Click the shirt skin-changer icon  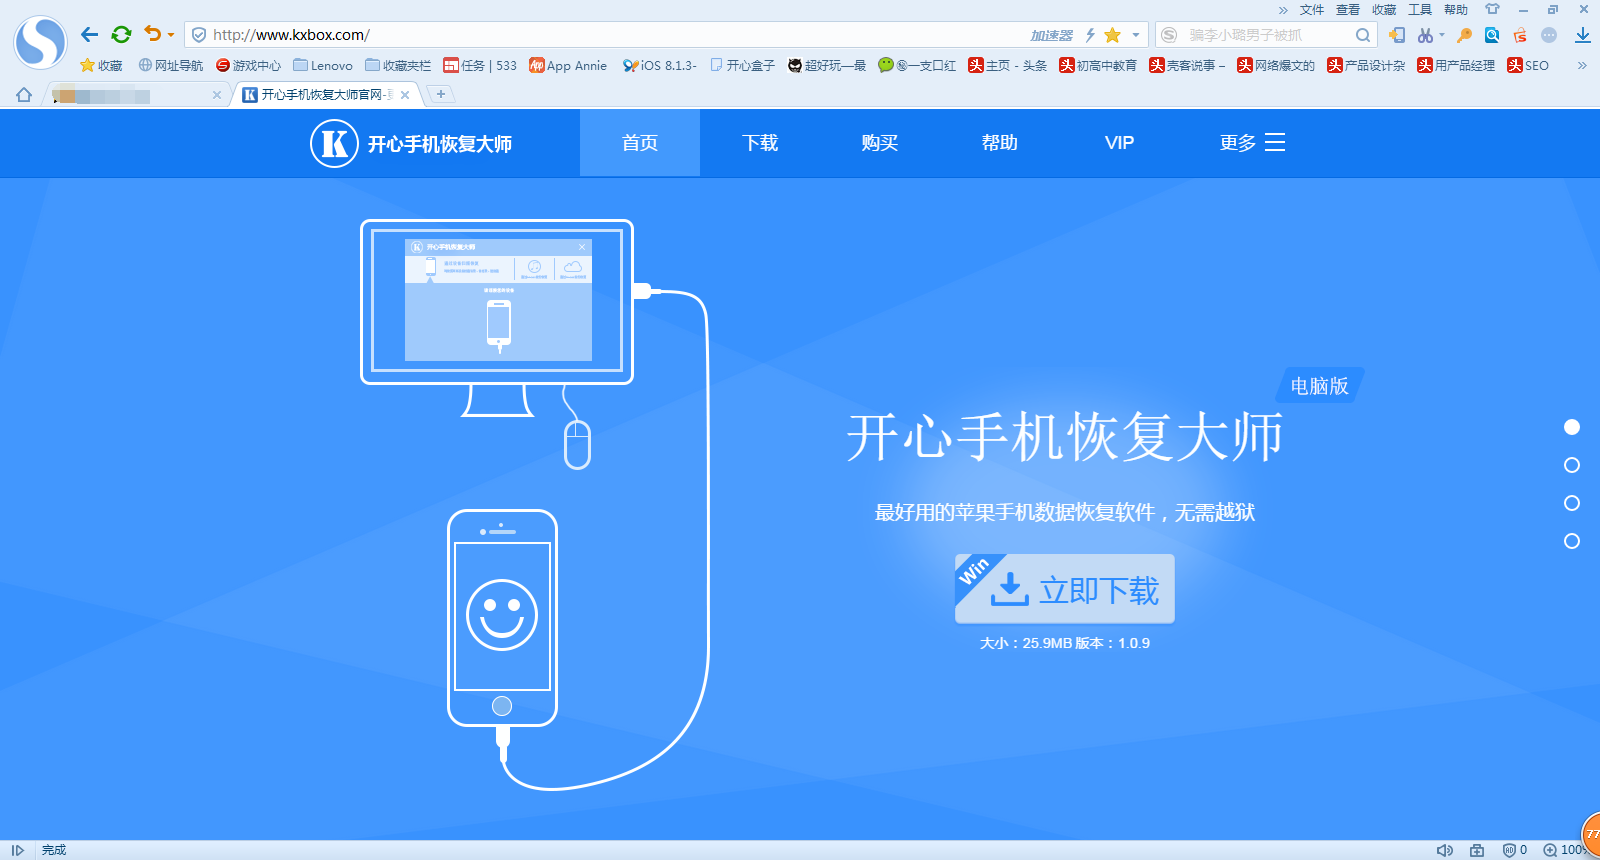1492,9
